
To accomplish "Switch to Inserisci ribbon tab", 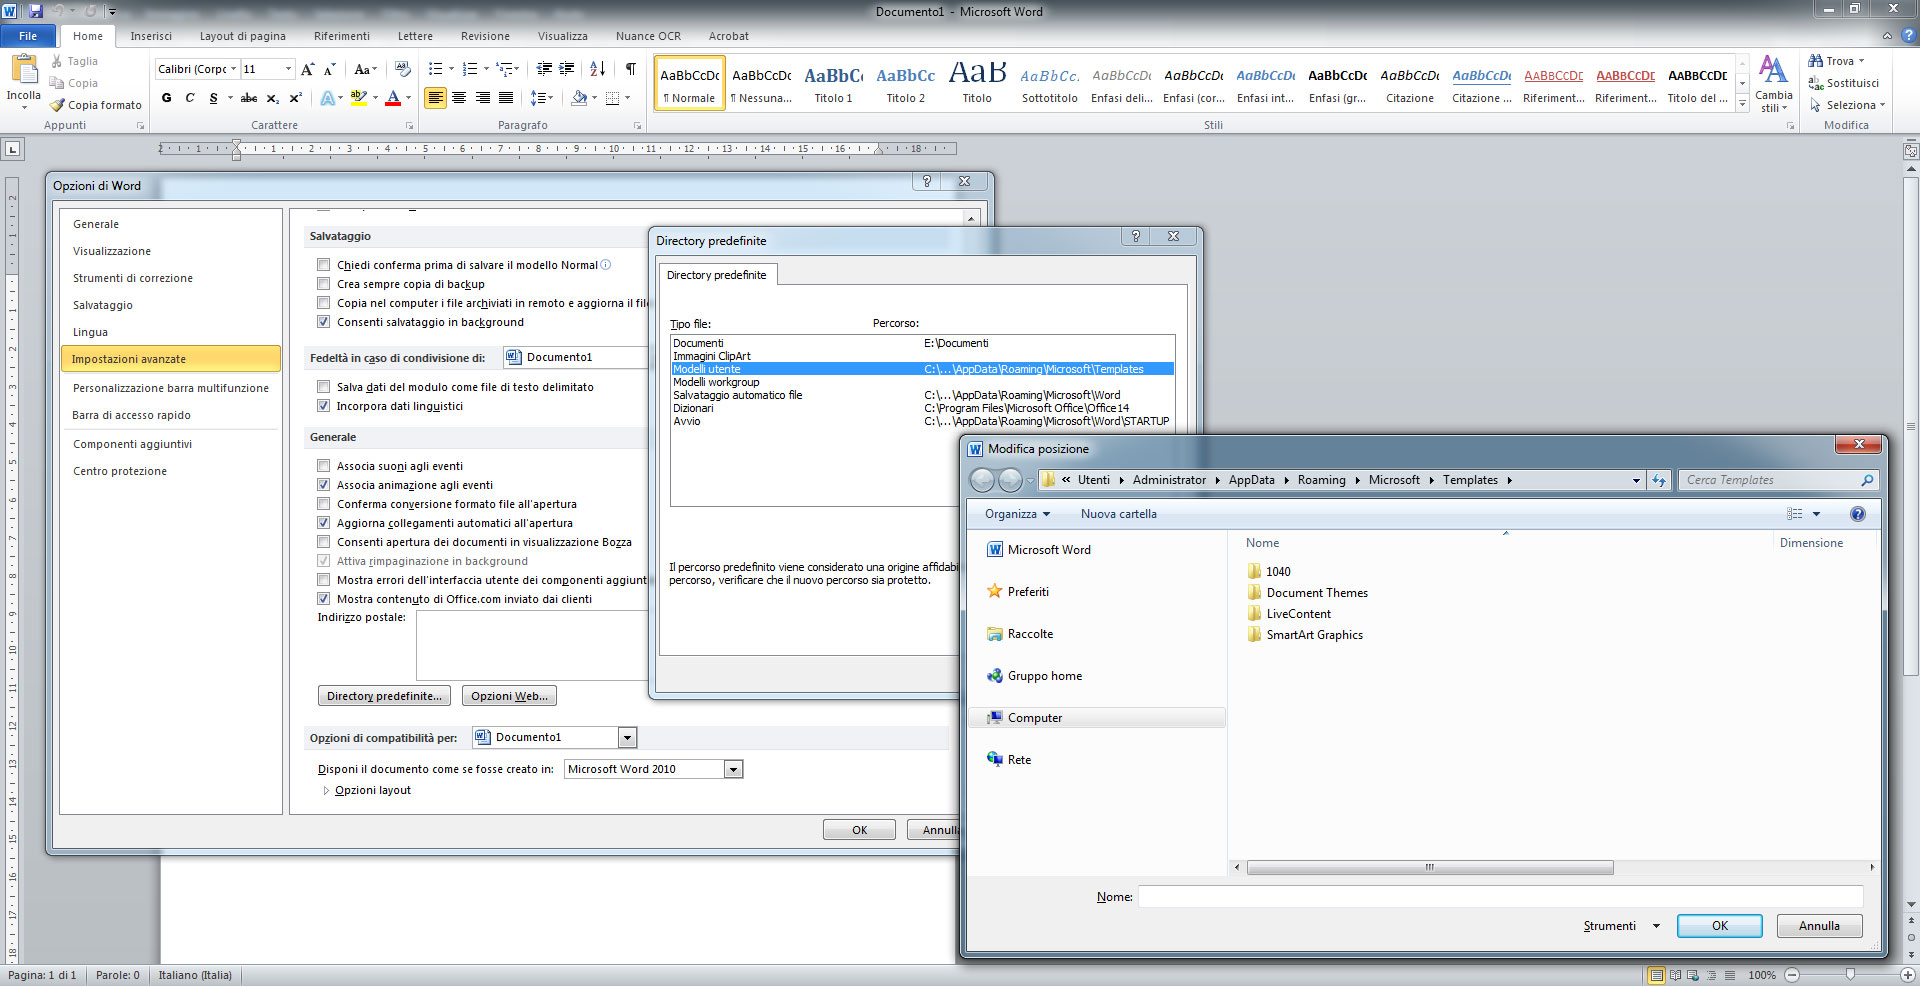I will (151, 36).
